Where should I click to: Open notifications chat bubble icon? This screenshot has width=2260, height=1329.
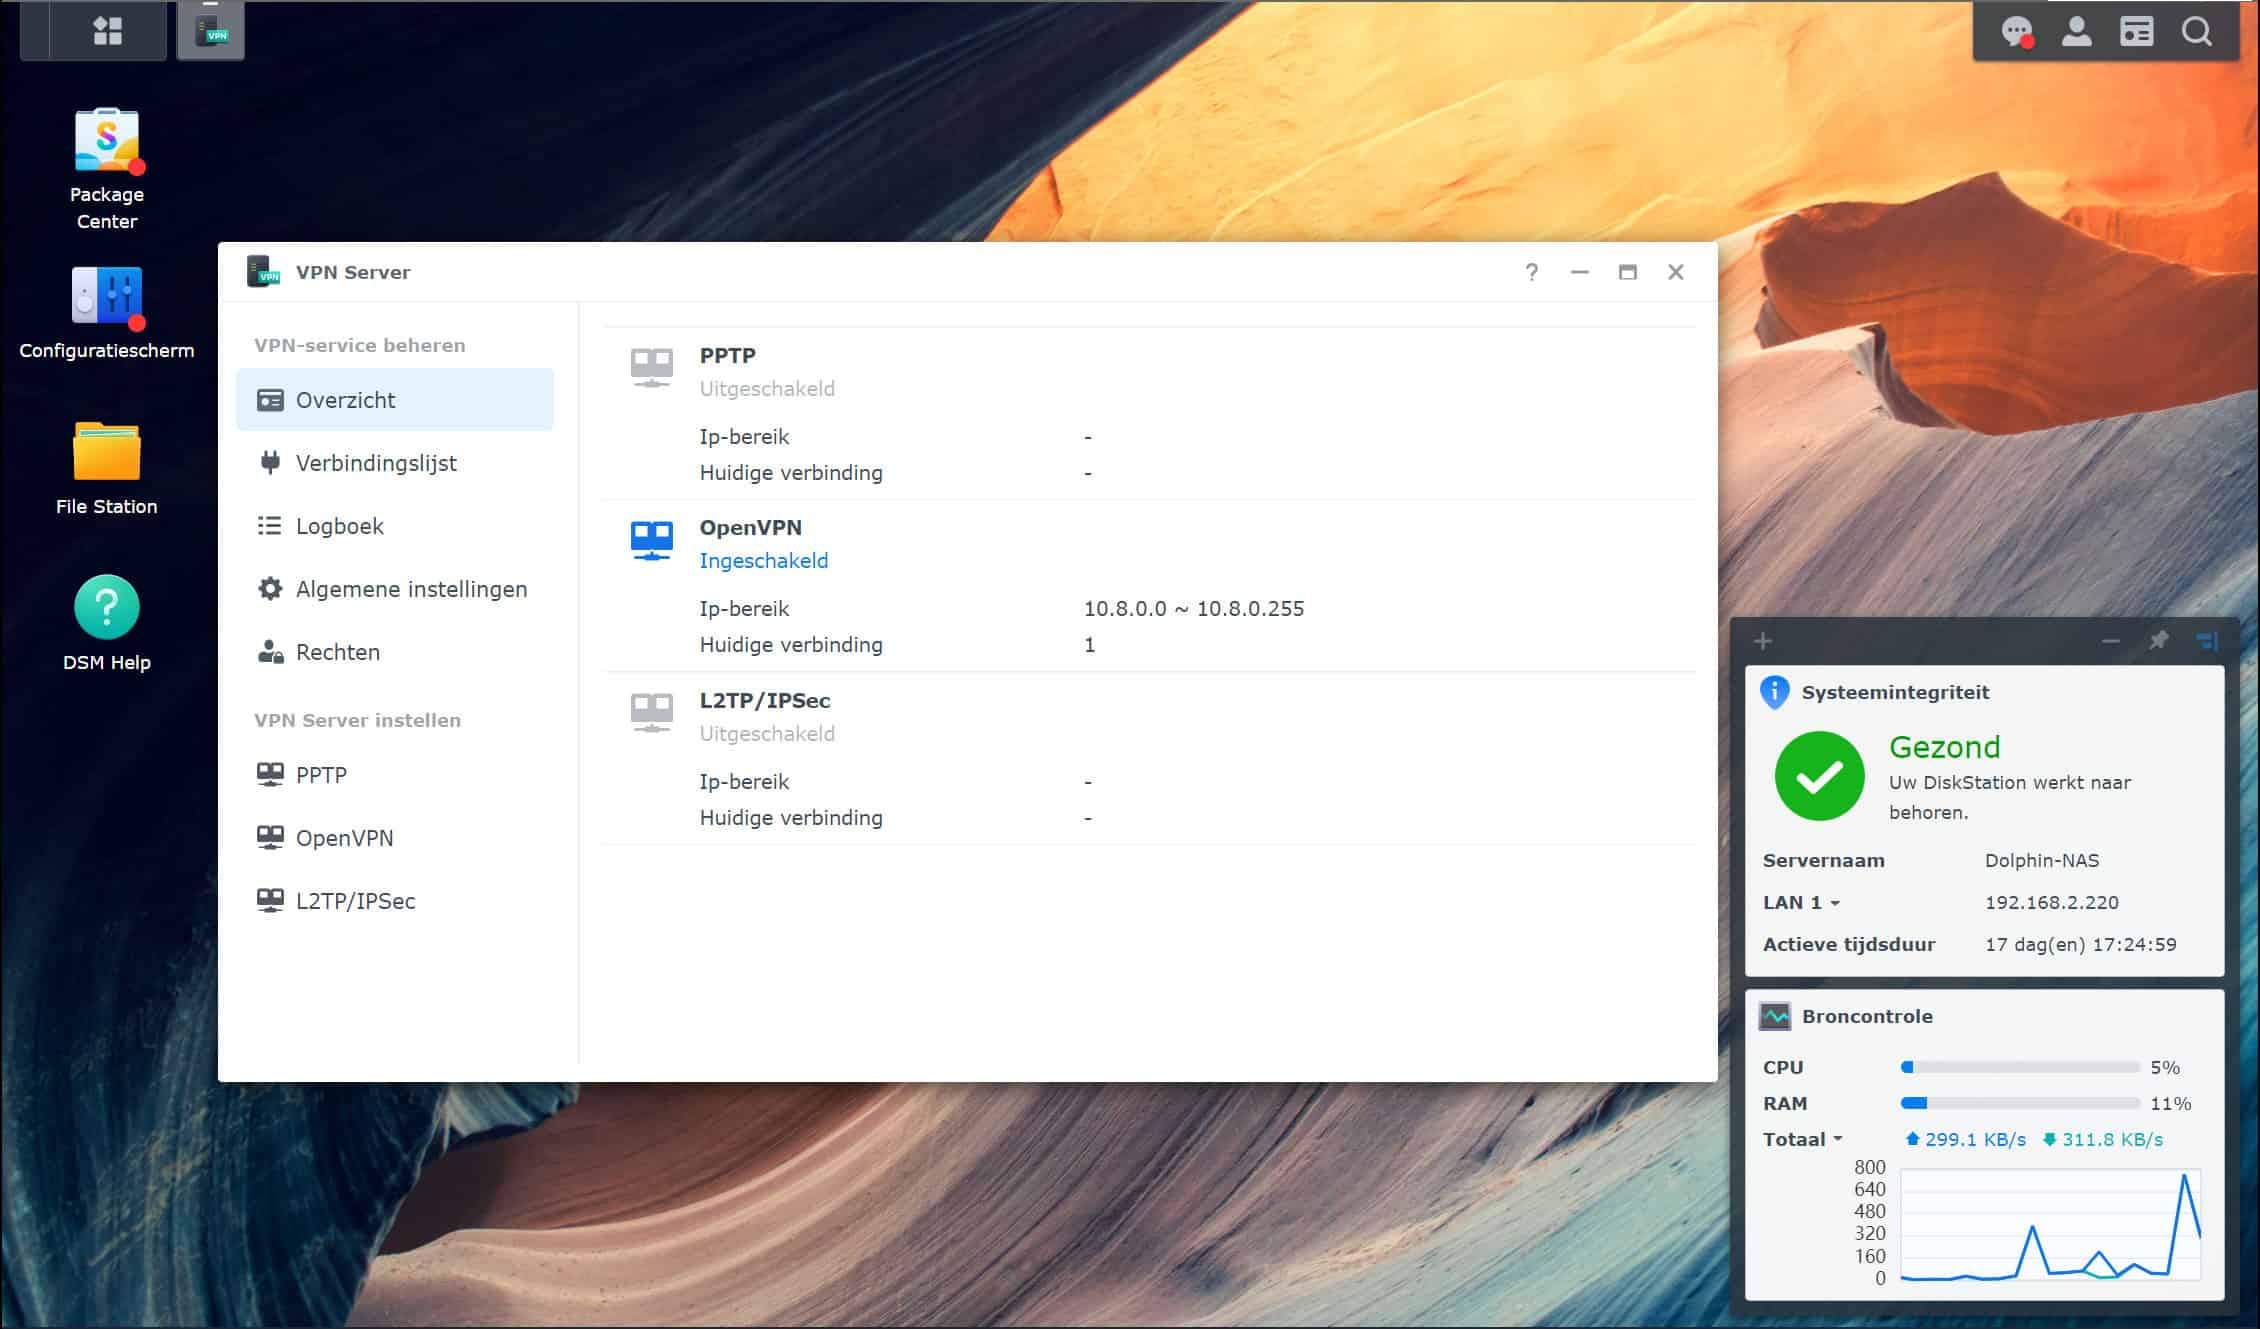tap(2017, 32)
